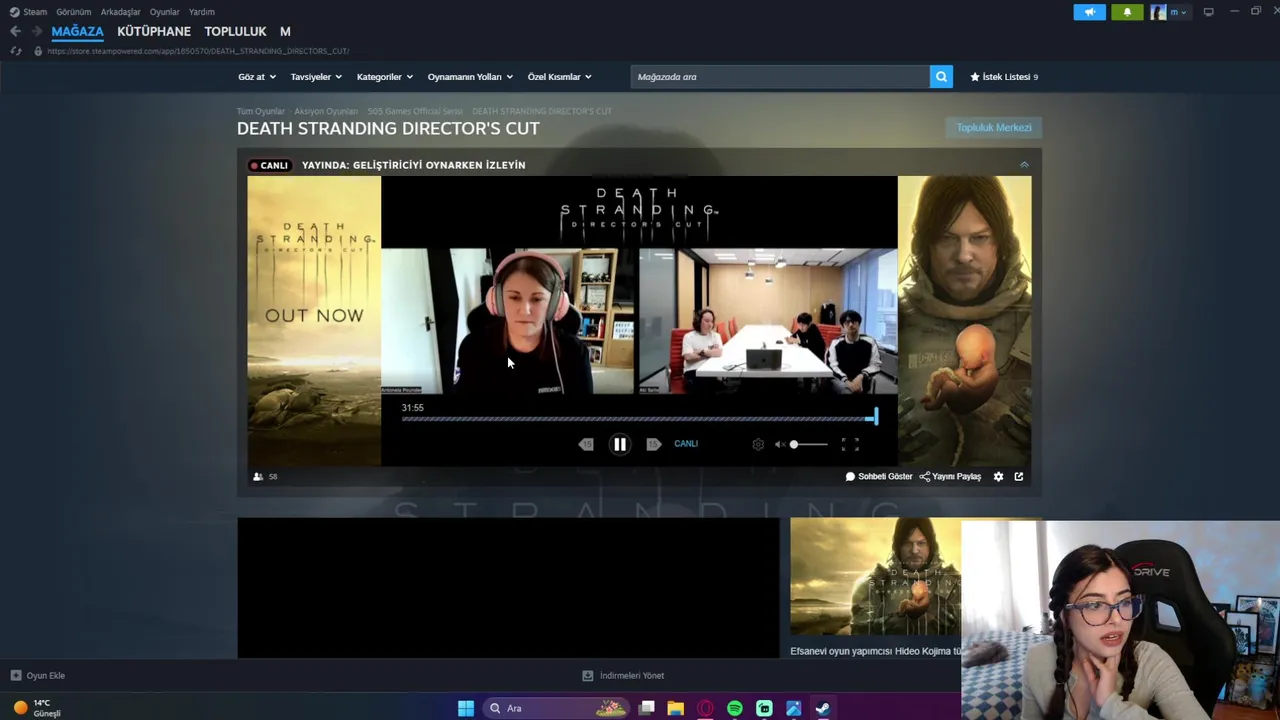Open Photos app from taskbar
The image size is (1280, 720).
[x=793, y=708]
